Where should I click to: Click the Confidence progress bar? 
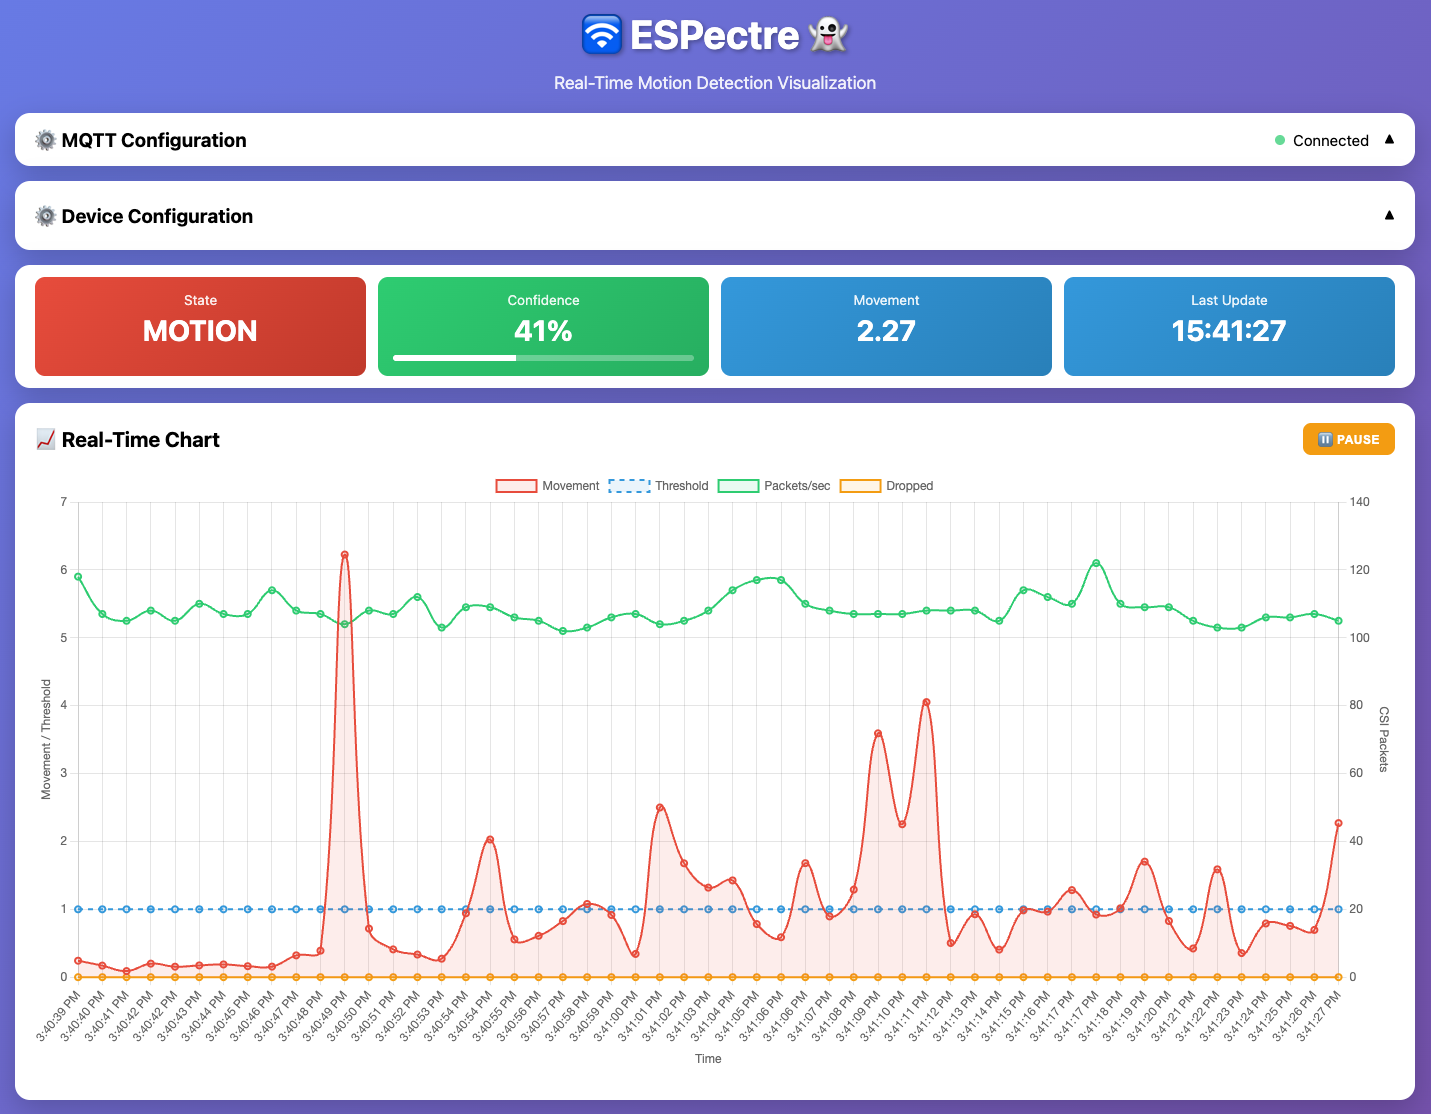[x=542, y=357]
